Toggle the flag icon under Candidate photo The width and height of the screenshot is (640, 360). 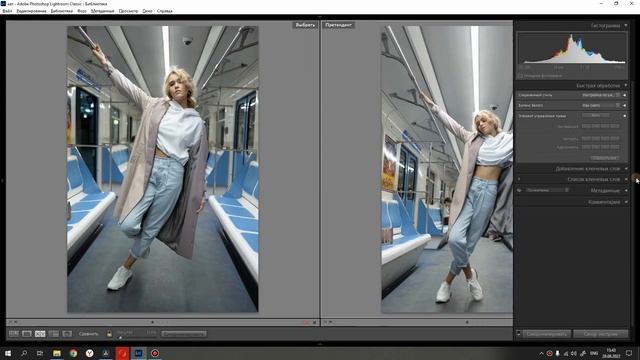coord(326,322)
